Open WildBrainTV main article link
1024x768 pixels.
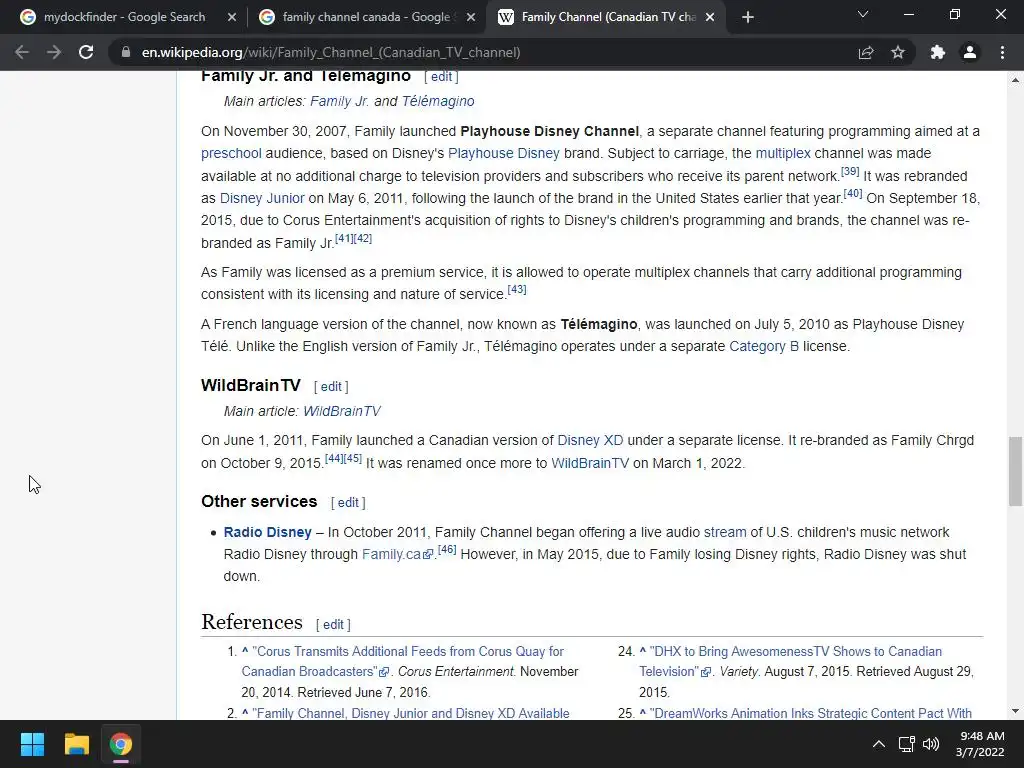click(x=342, y=411)
